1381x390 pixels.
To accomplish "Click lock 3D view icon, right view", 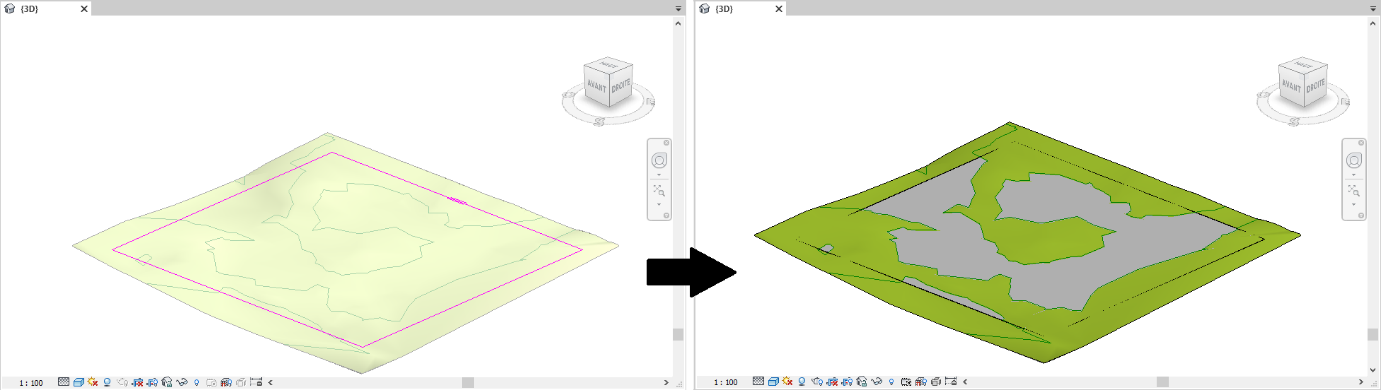I will (862, 381).
